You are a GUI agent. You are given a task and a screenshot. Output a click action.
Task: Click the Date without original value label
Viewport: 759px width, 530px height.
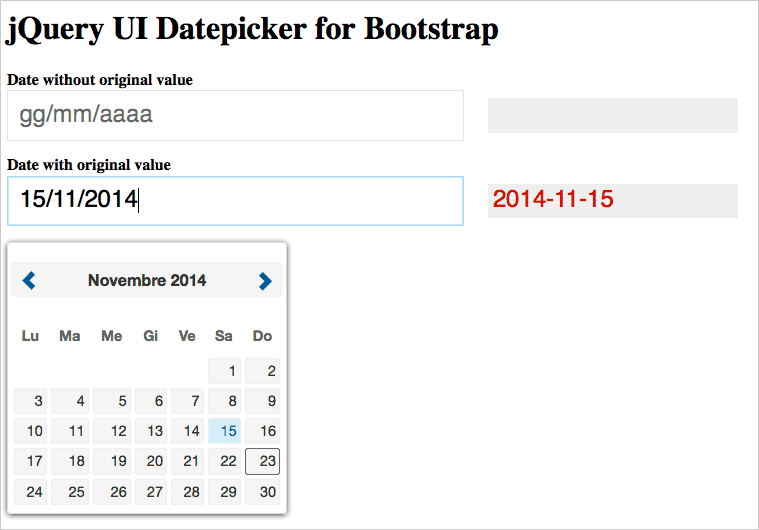coord(100,80)
